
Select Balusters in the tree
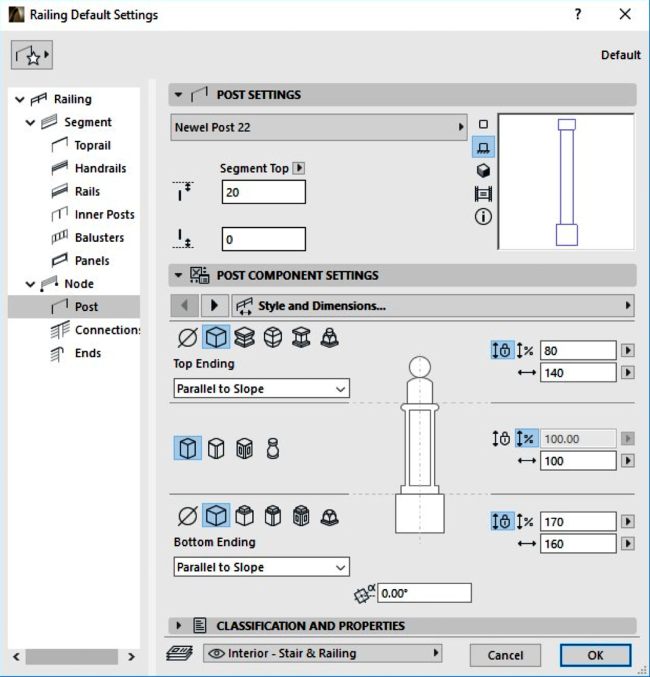pos(99,237)
